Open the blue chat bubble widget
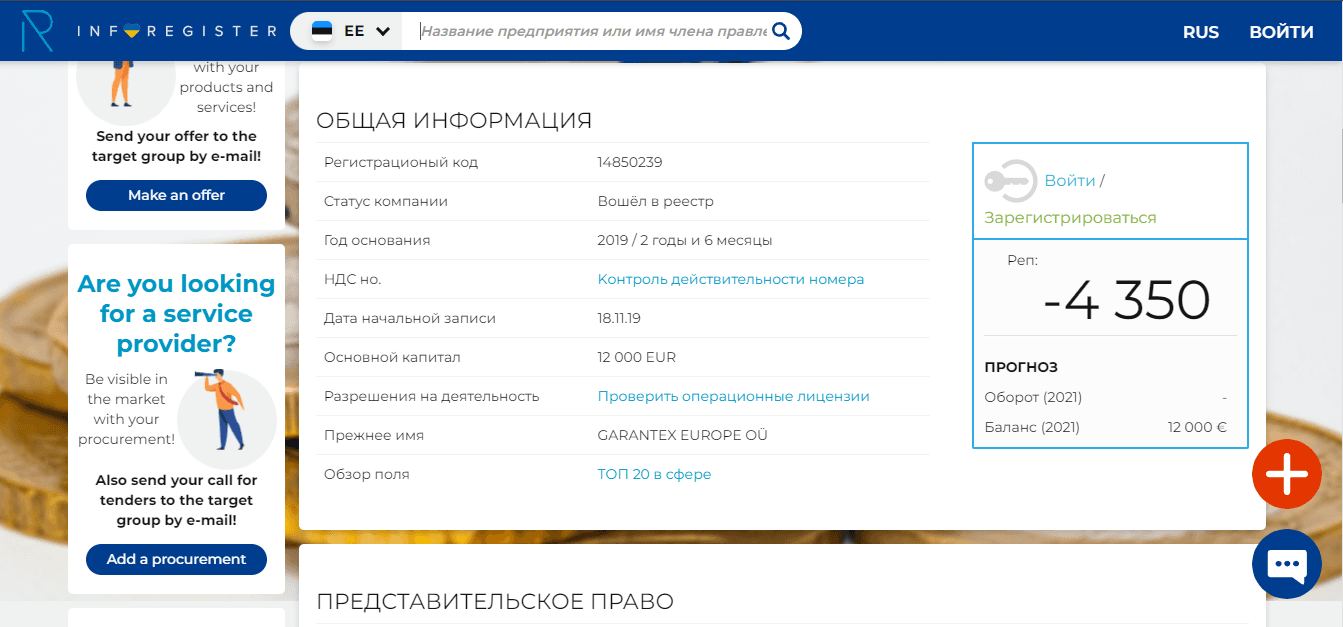This screenshot has height=627, width=1343. 1286,564
